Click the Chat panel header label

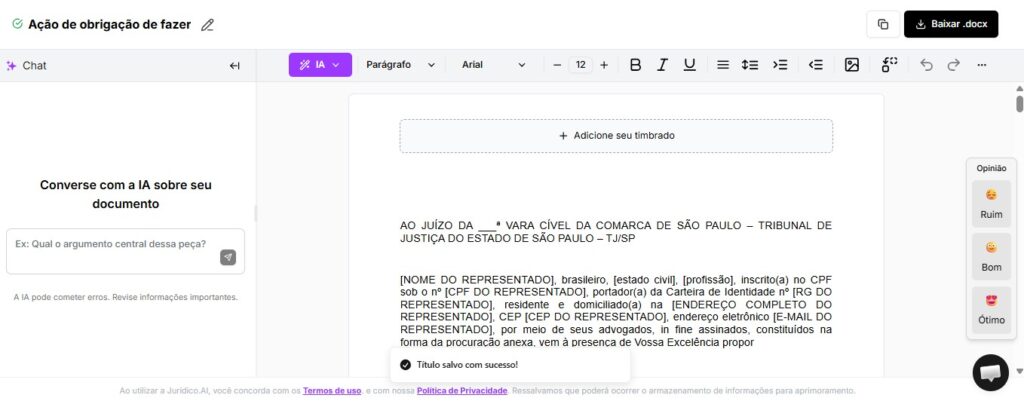34,65
